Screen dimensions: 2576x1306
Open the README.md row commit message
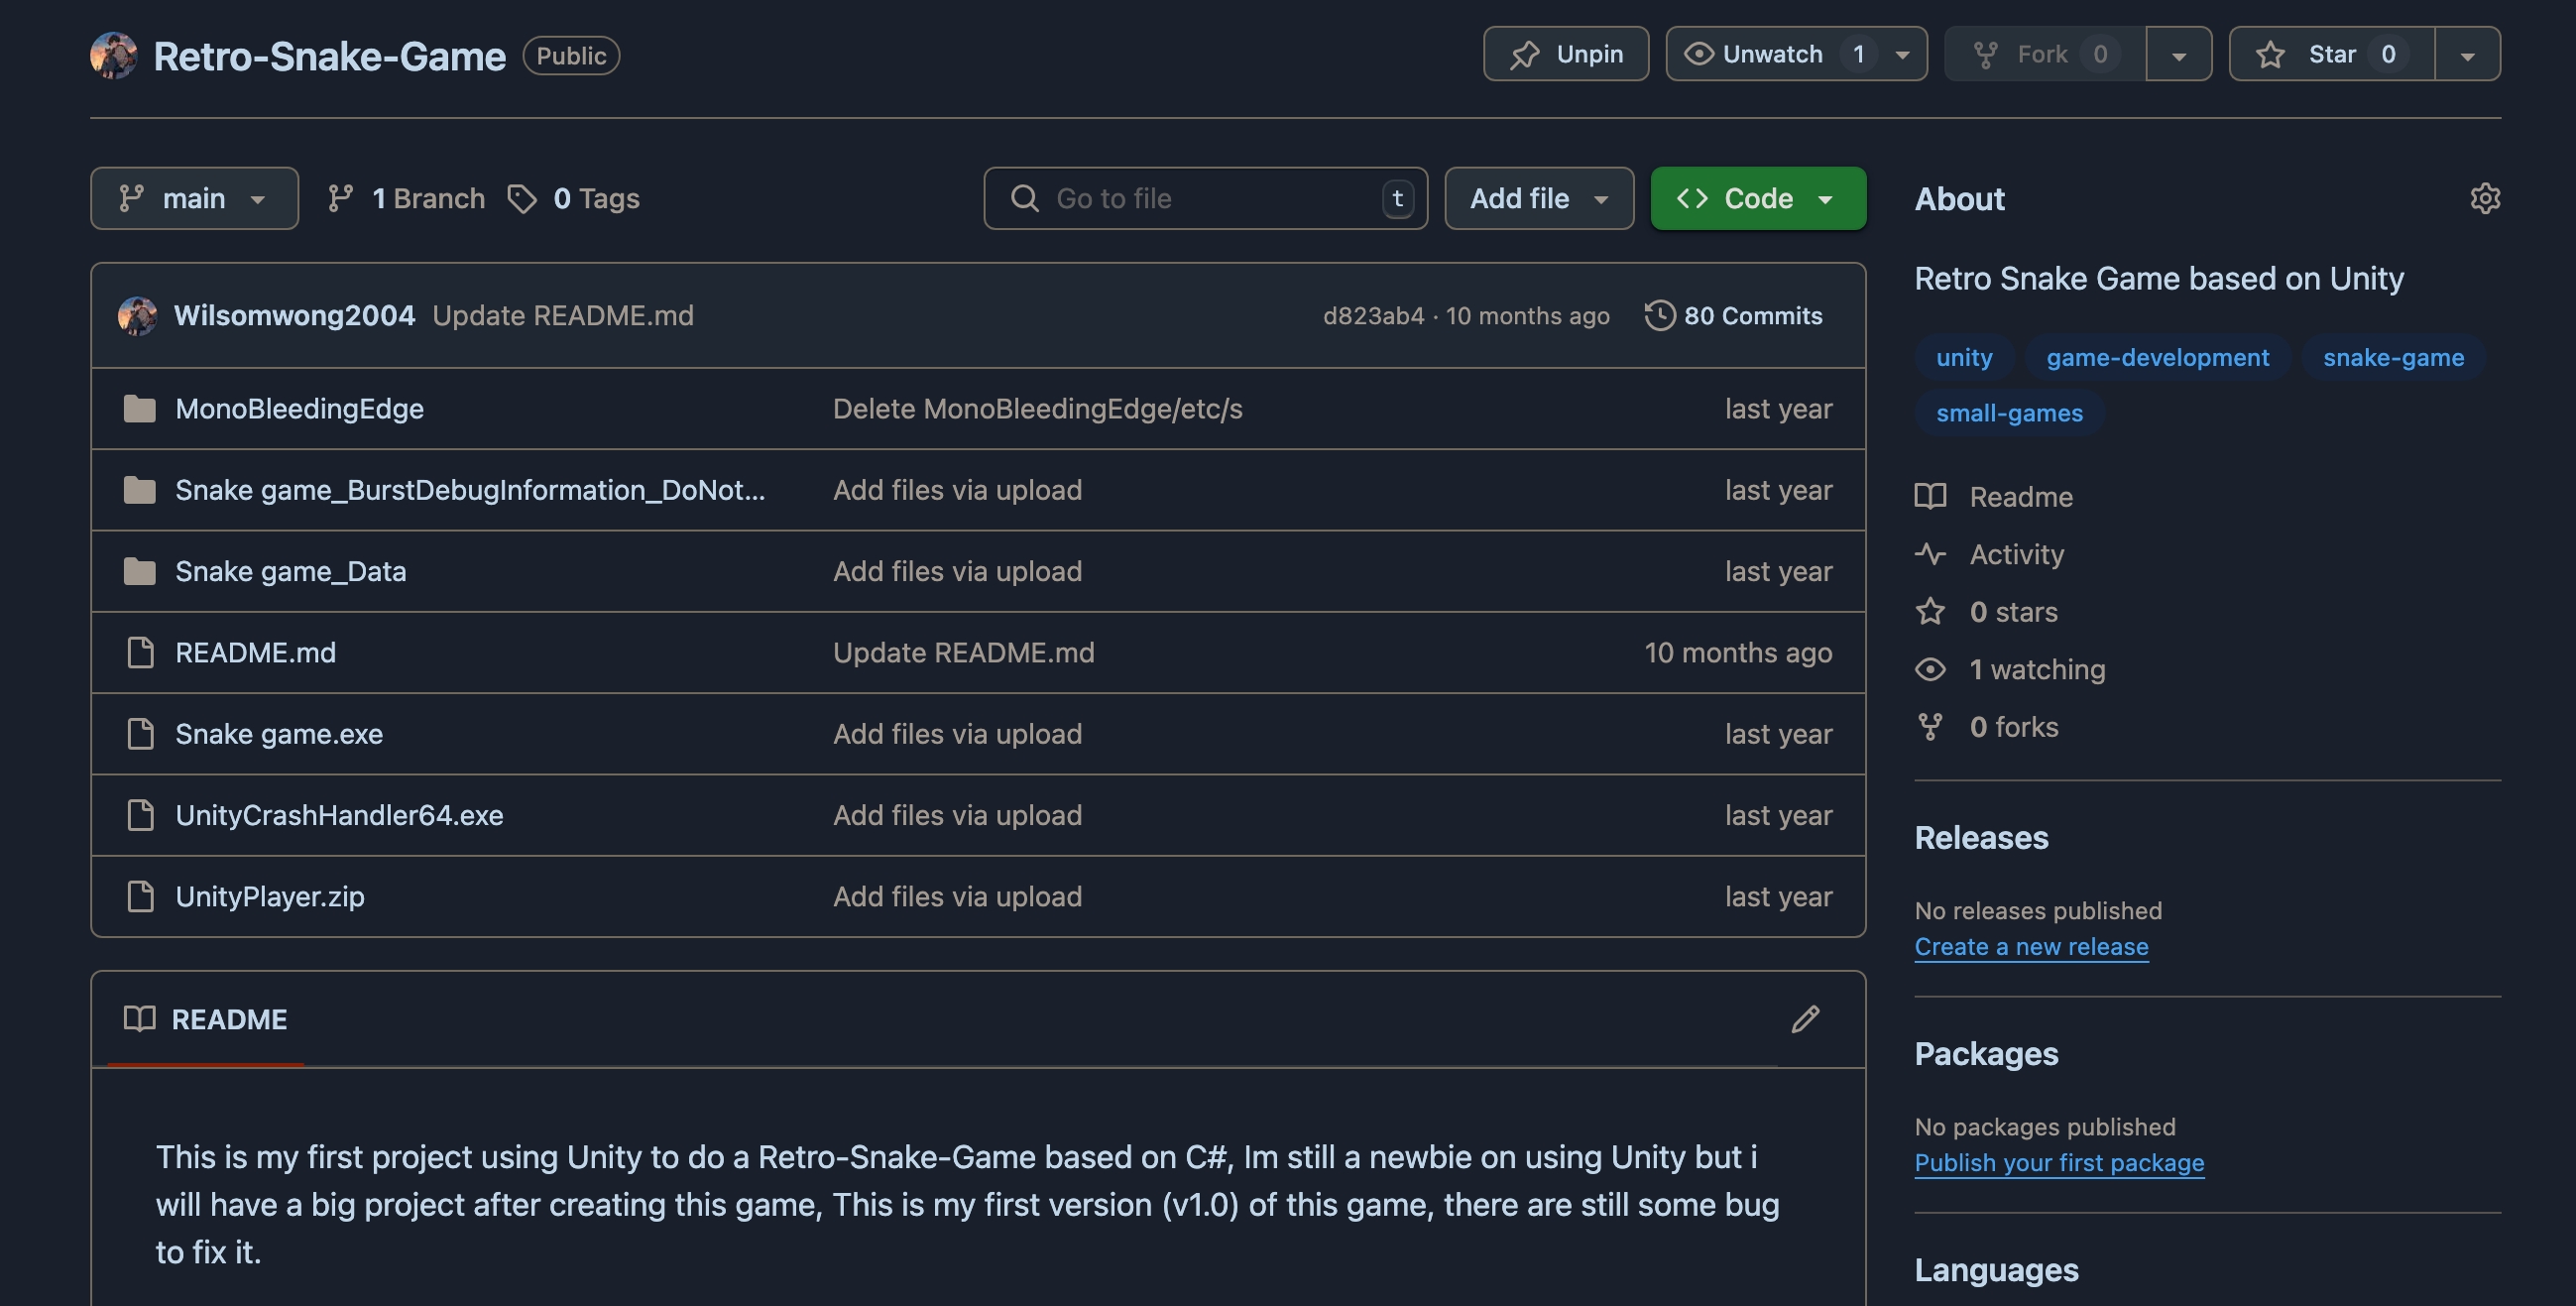tap(963, 652)
